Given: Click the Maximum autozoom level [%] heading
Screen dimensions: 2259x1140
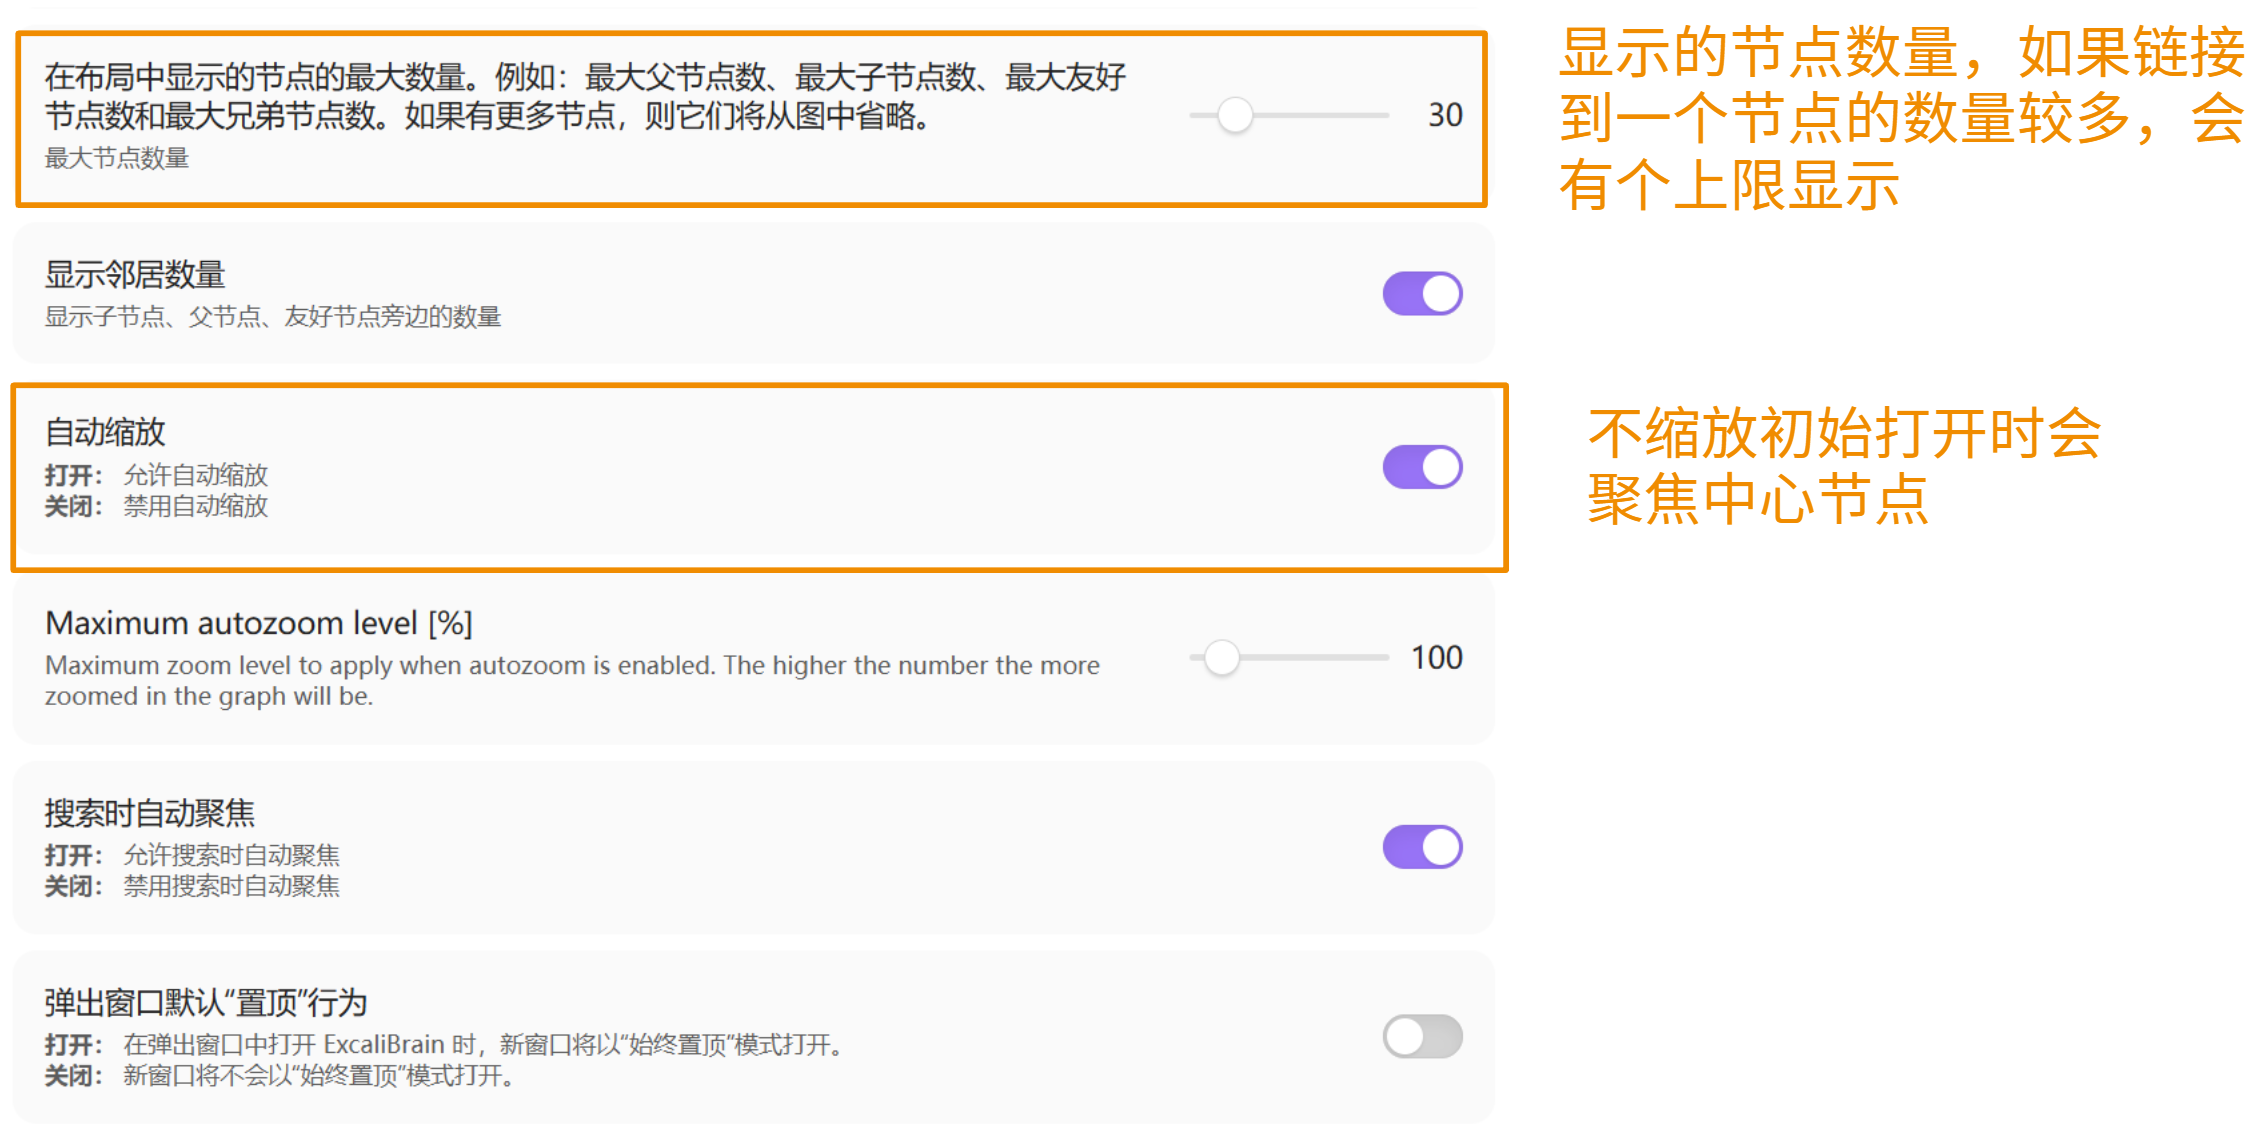Looking at the screenshot, I should [258, 623].
